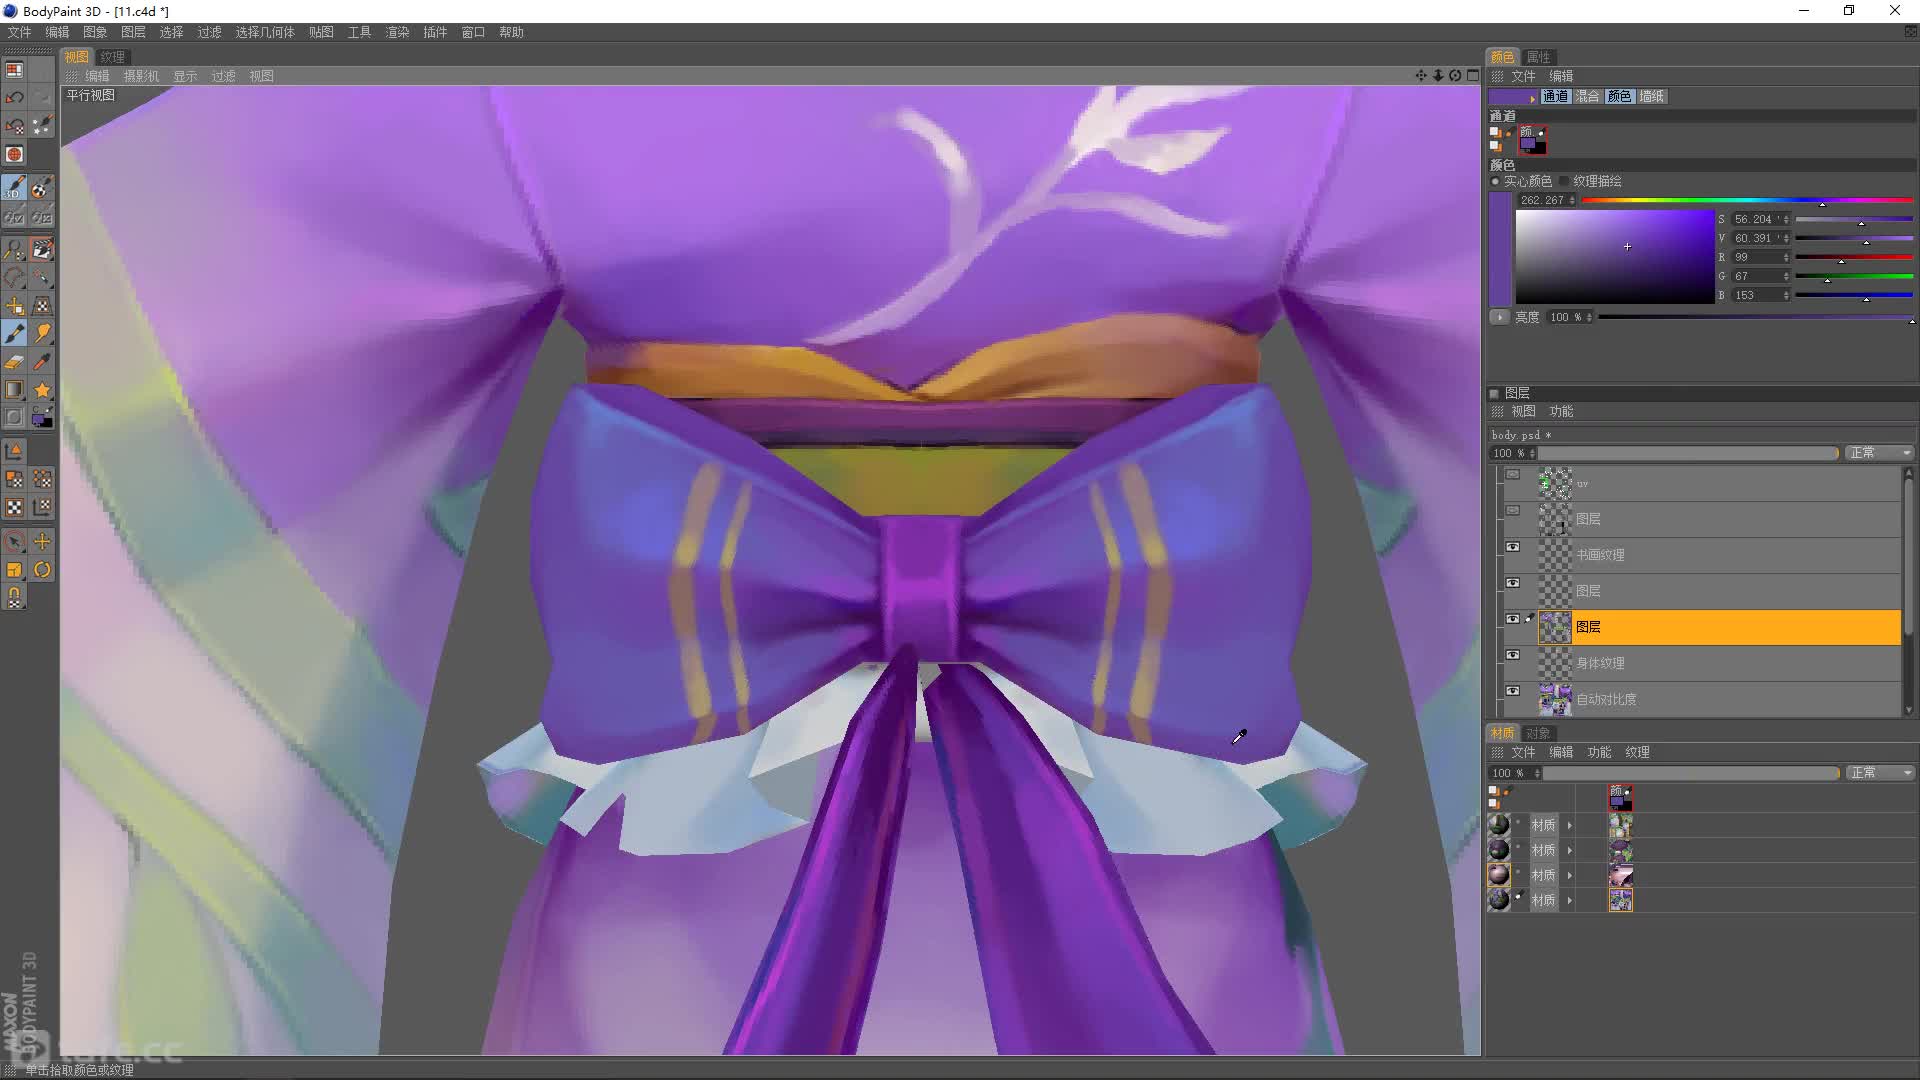Switch to the 纹理 viewport tab
Screen dimensions: 1920x1080
(x=112, y=57)
